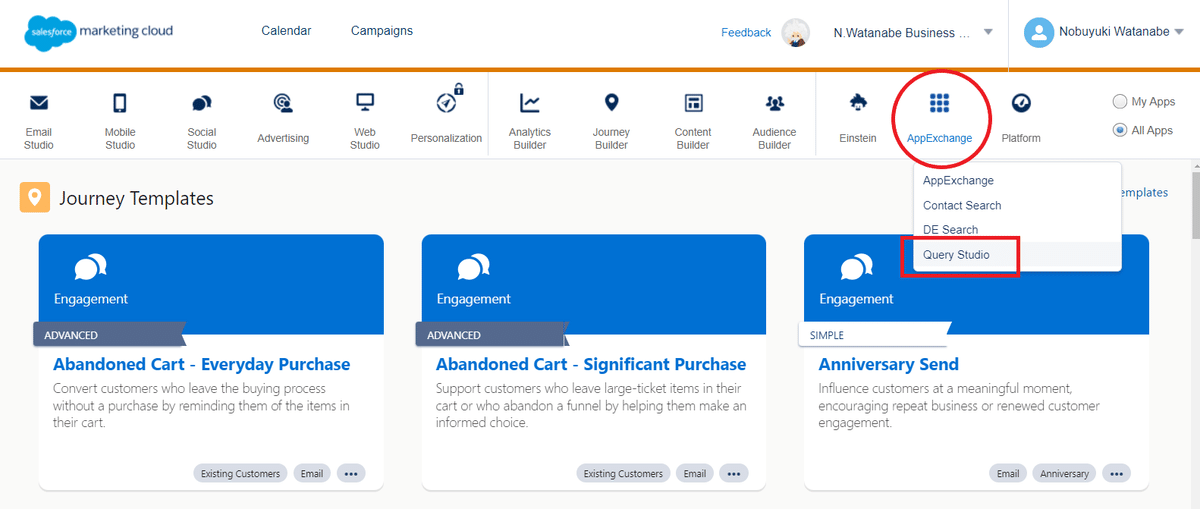The height and width of the screenshot is (509, 1200).
Task: Open Audience Builder people icon
Action: pyautogui.click(x=775, y=103)
